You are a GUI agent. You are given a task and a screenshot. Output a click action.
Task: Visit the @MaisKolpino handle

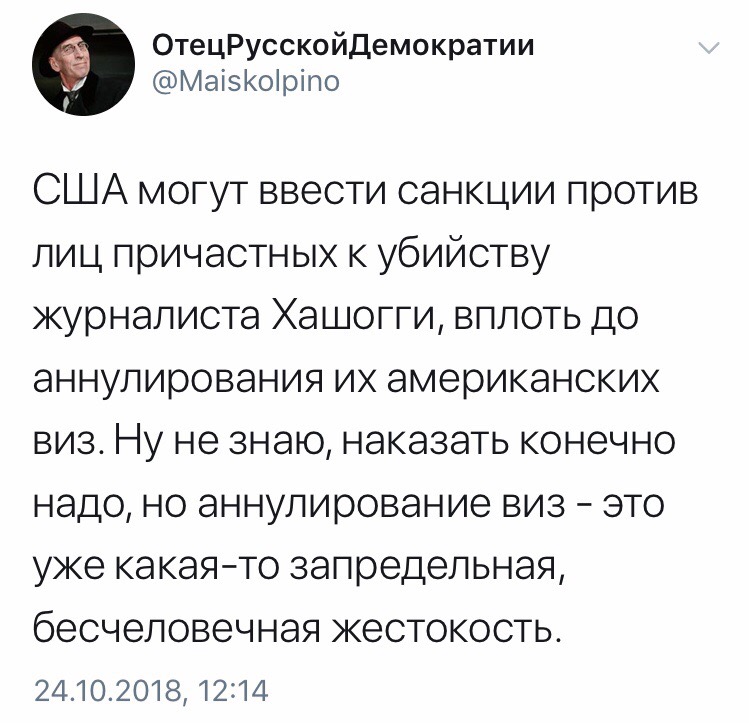pyautogui.click(x=246, y=81)
